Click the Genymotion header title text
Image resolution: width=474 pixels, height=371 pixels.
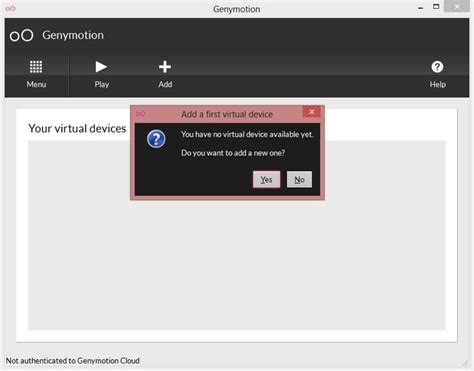(73, 35)
